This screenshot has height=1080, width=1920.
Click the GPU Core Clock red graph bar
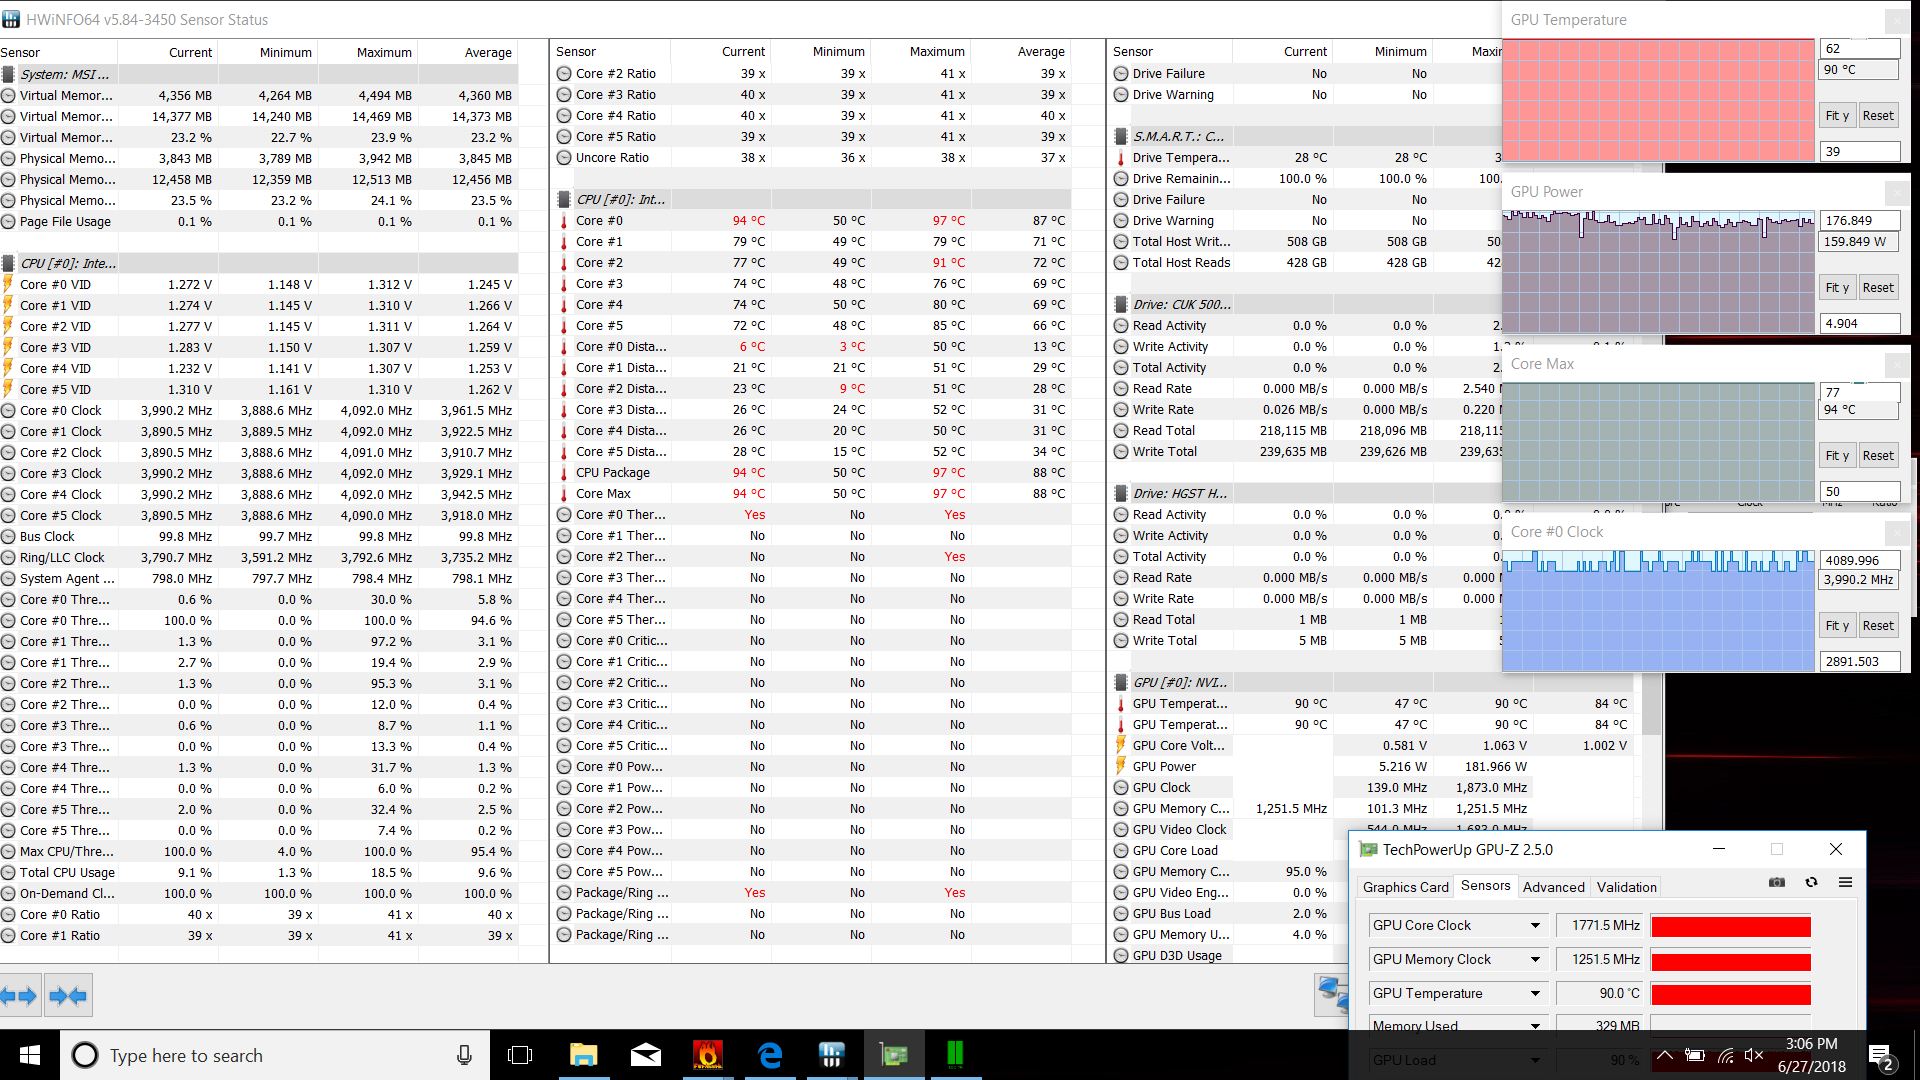(x=1731, y=927)
